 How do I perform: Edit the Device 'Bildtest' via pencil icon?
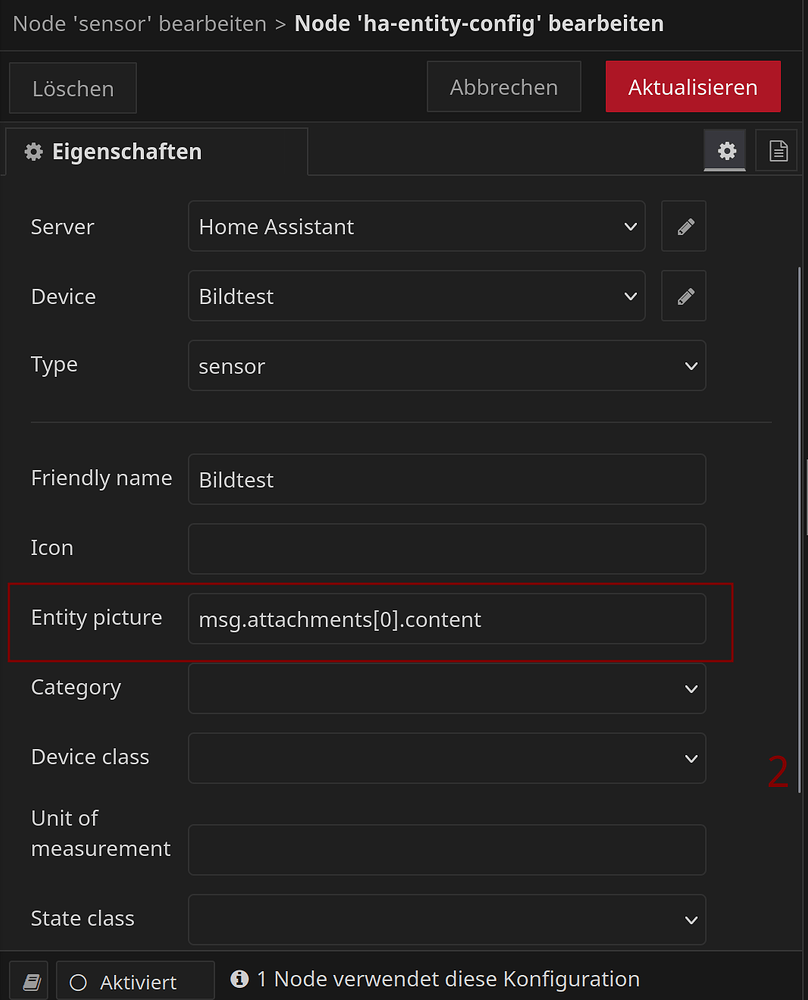(684, 296)
